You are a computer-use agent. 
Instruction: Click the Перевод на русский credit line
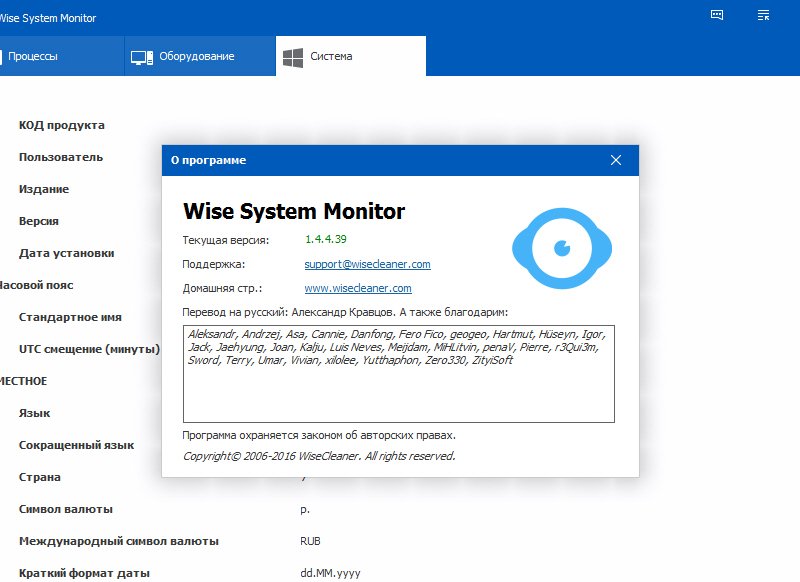pos(345,312)
